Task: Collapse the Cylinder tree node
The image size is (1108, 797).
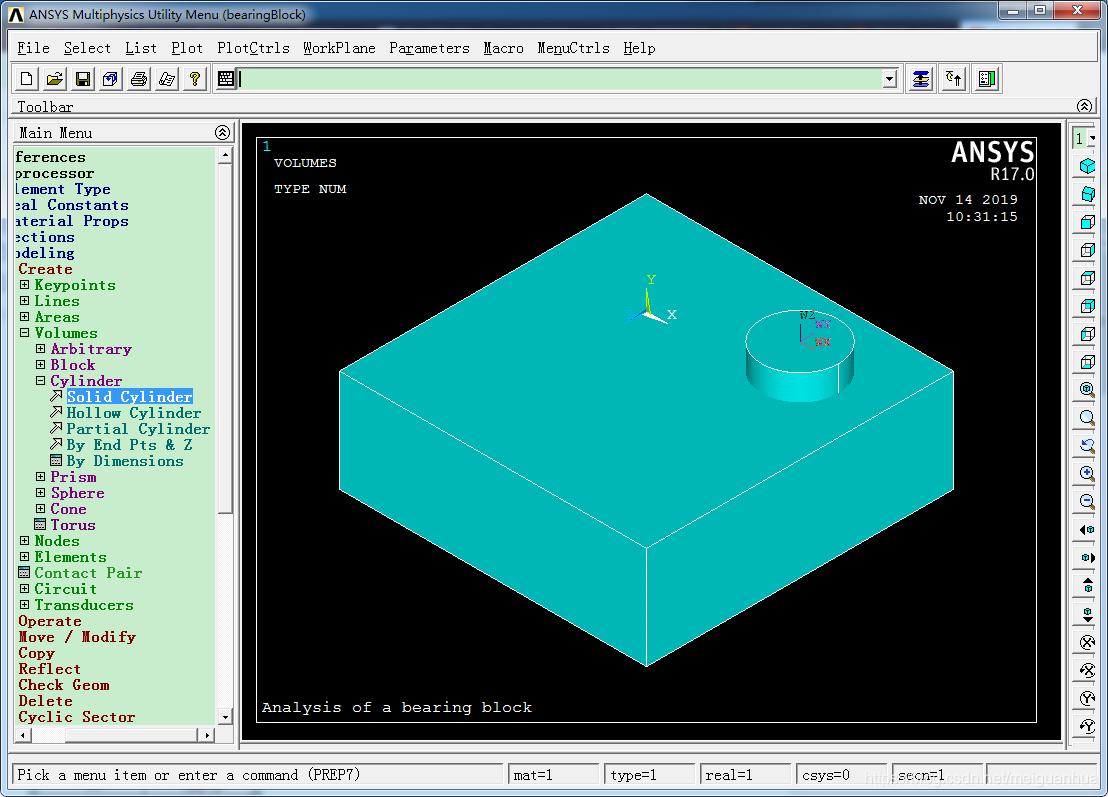Action: (x=40, y=381)
